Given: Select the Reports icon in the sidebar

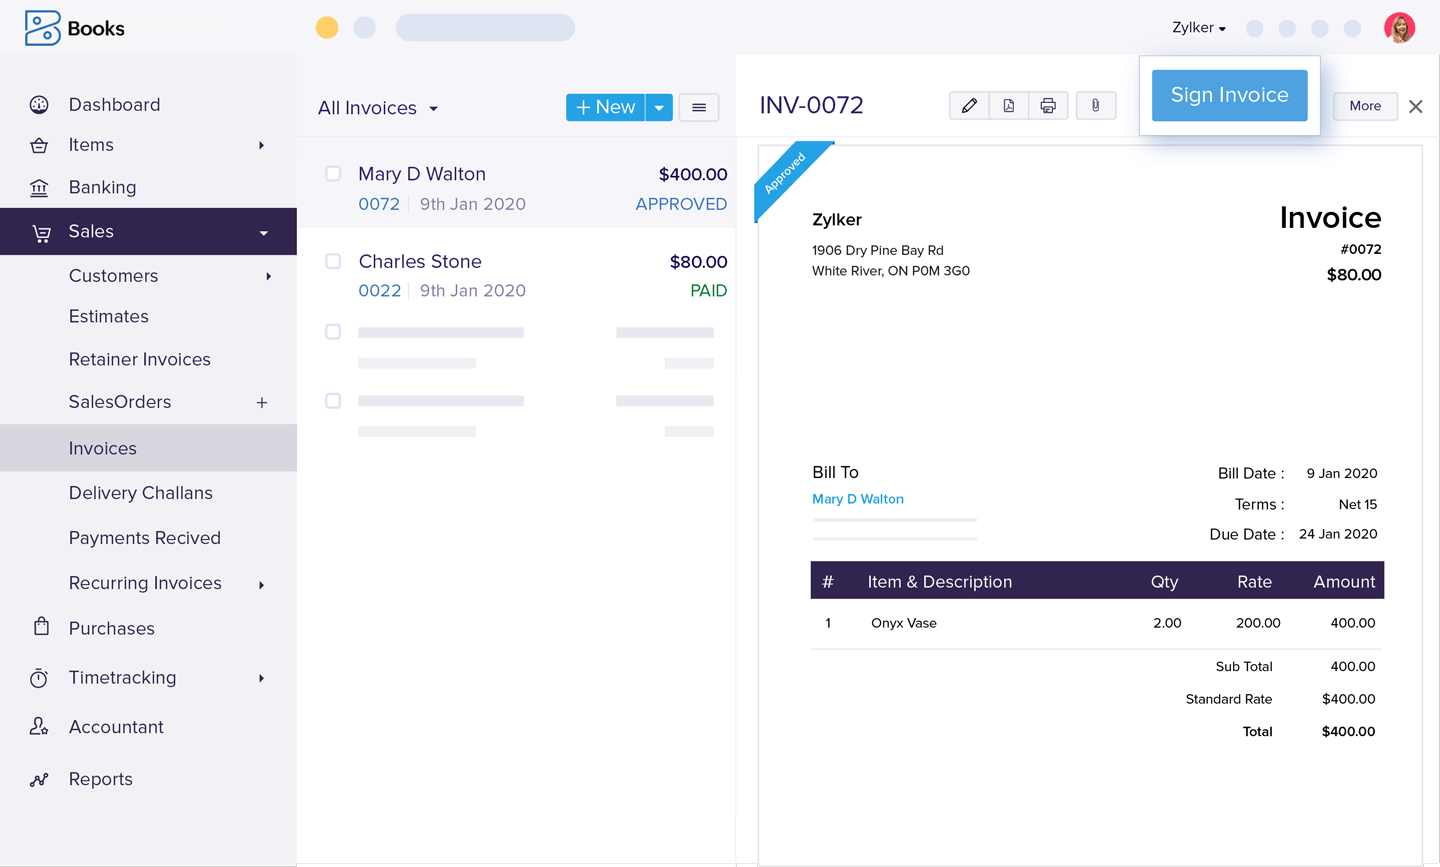Looking at the screenshot, I should pyautogui.click(x=38, y=778).
